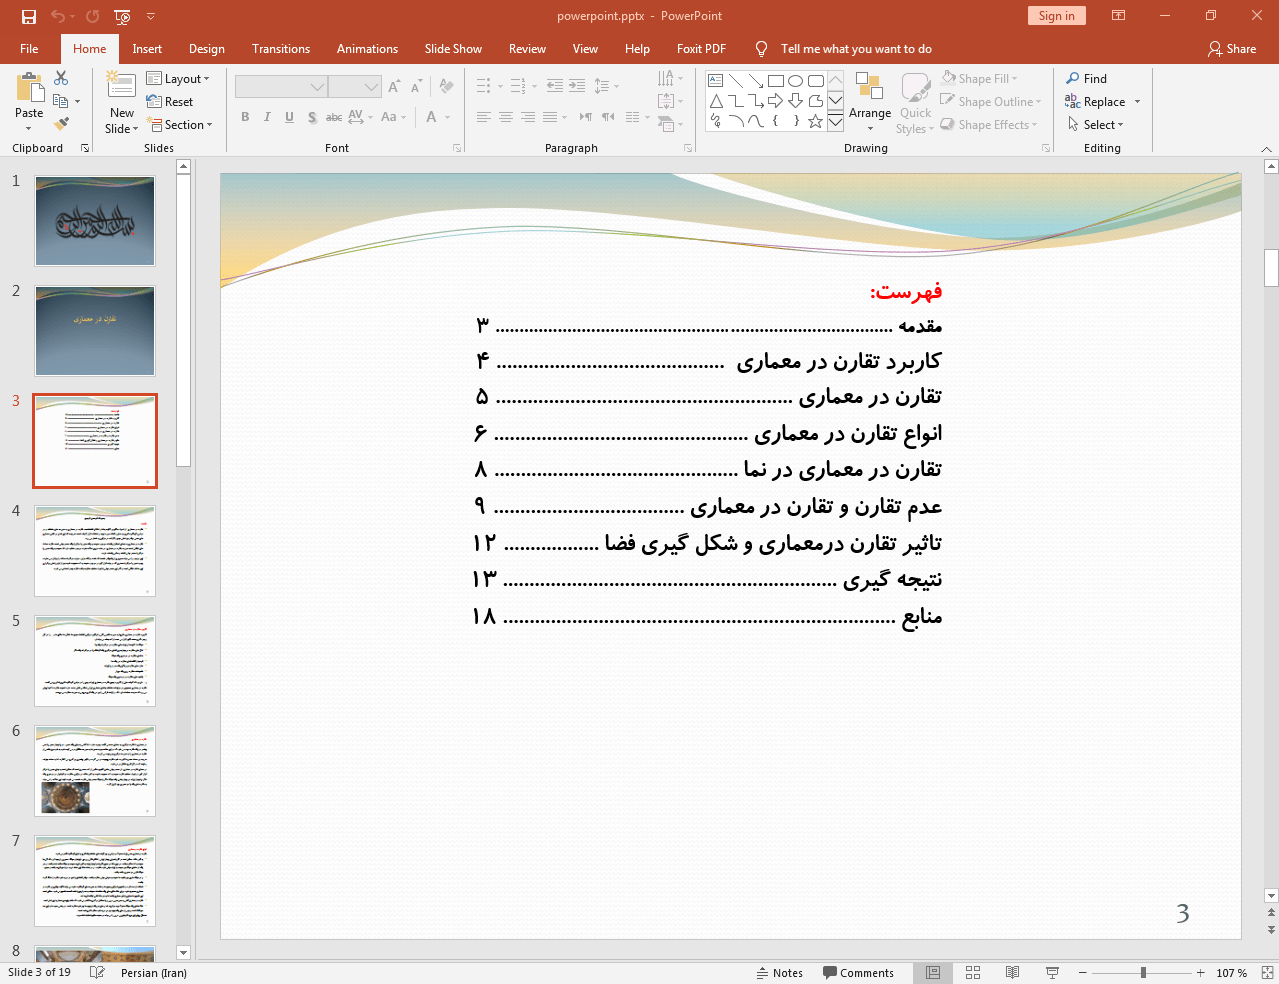Toggle the Notes pane

779,973
